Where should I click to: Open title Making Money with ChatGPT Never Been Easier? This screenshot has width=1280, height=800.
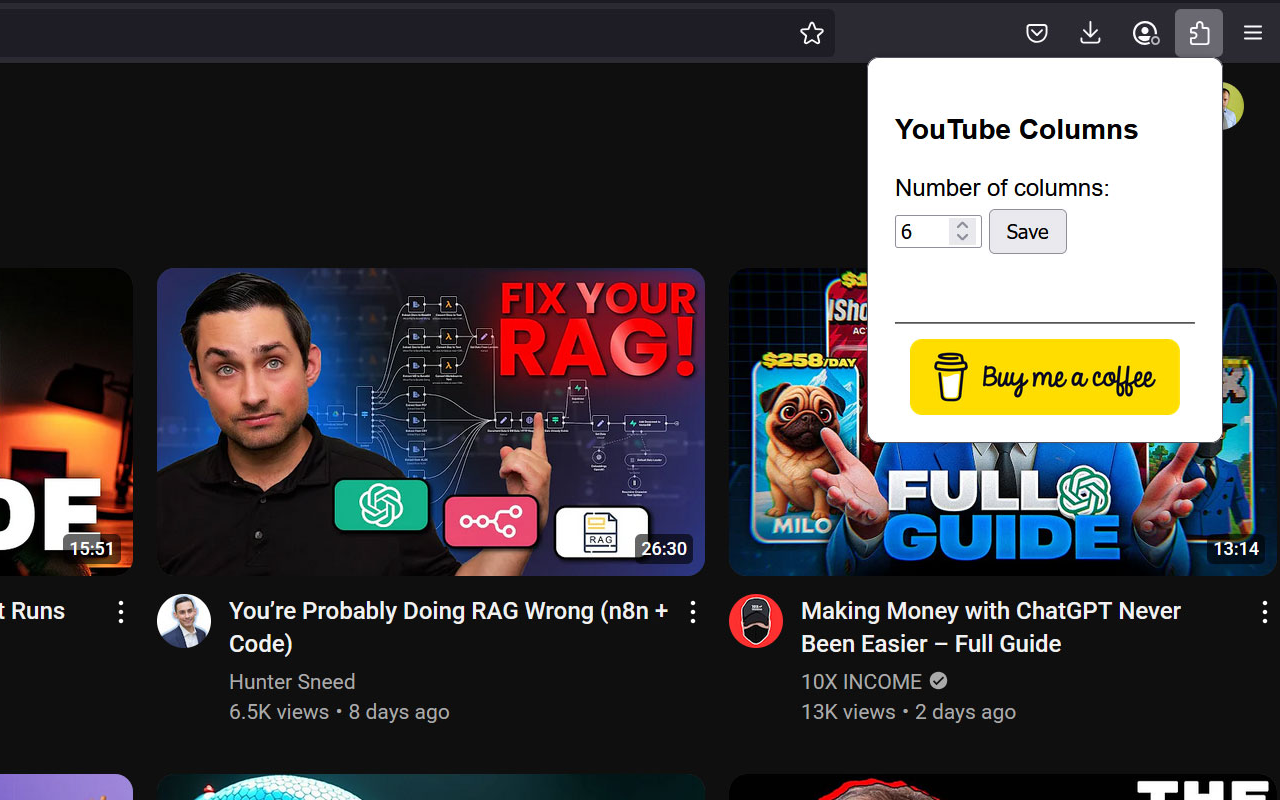[x=991, y=627]
